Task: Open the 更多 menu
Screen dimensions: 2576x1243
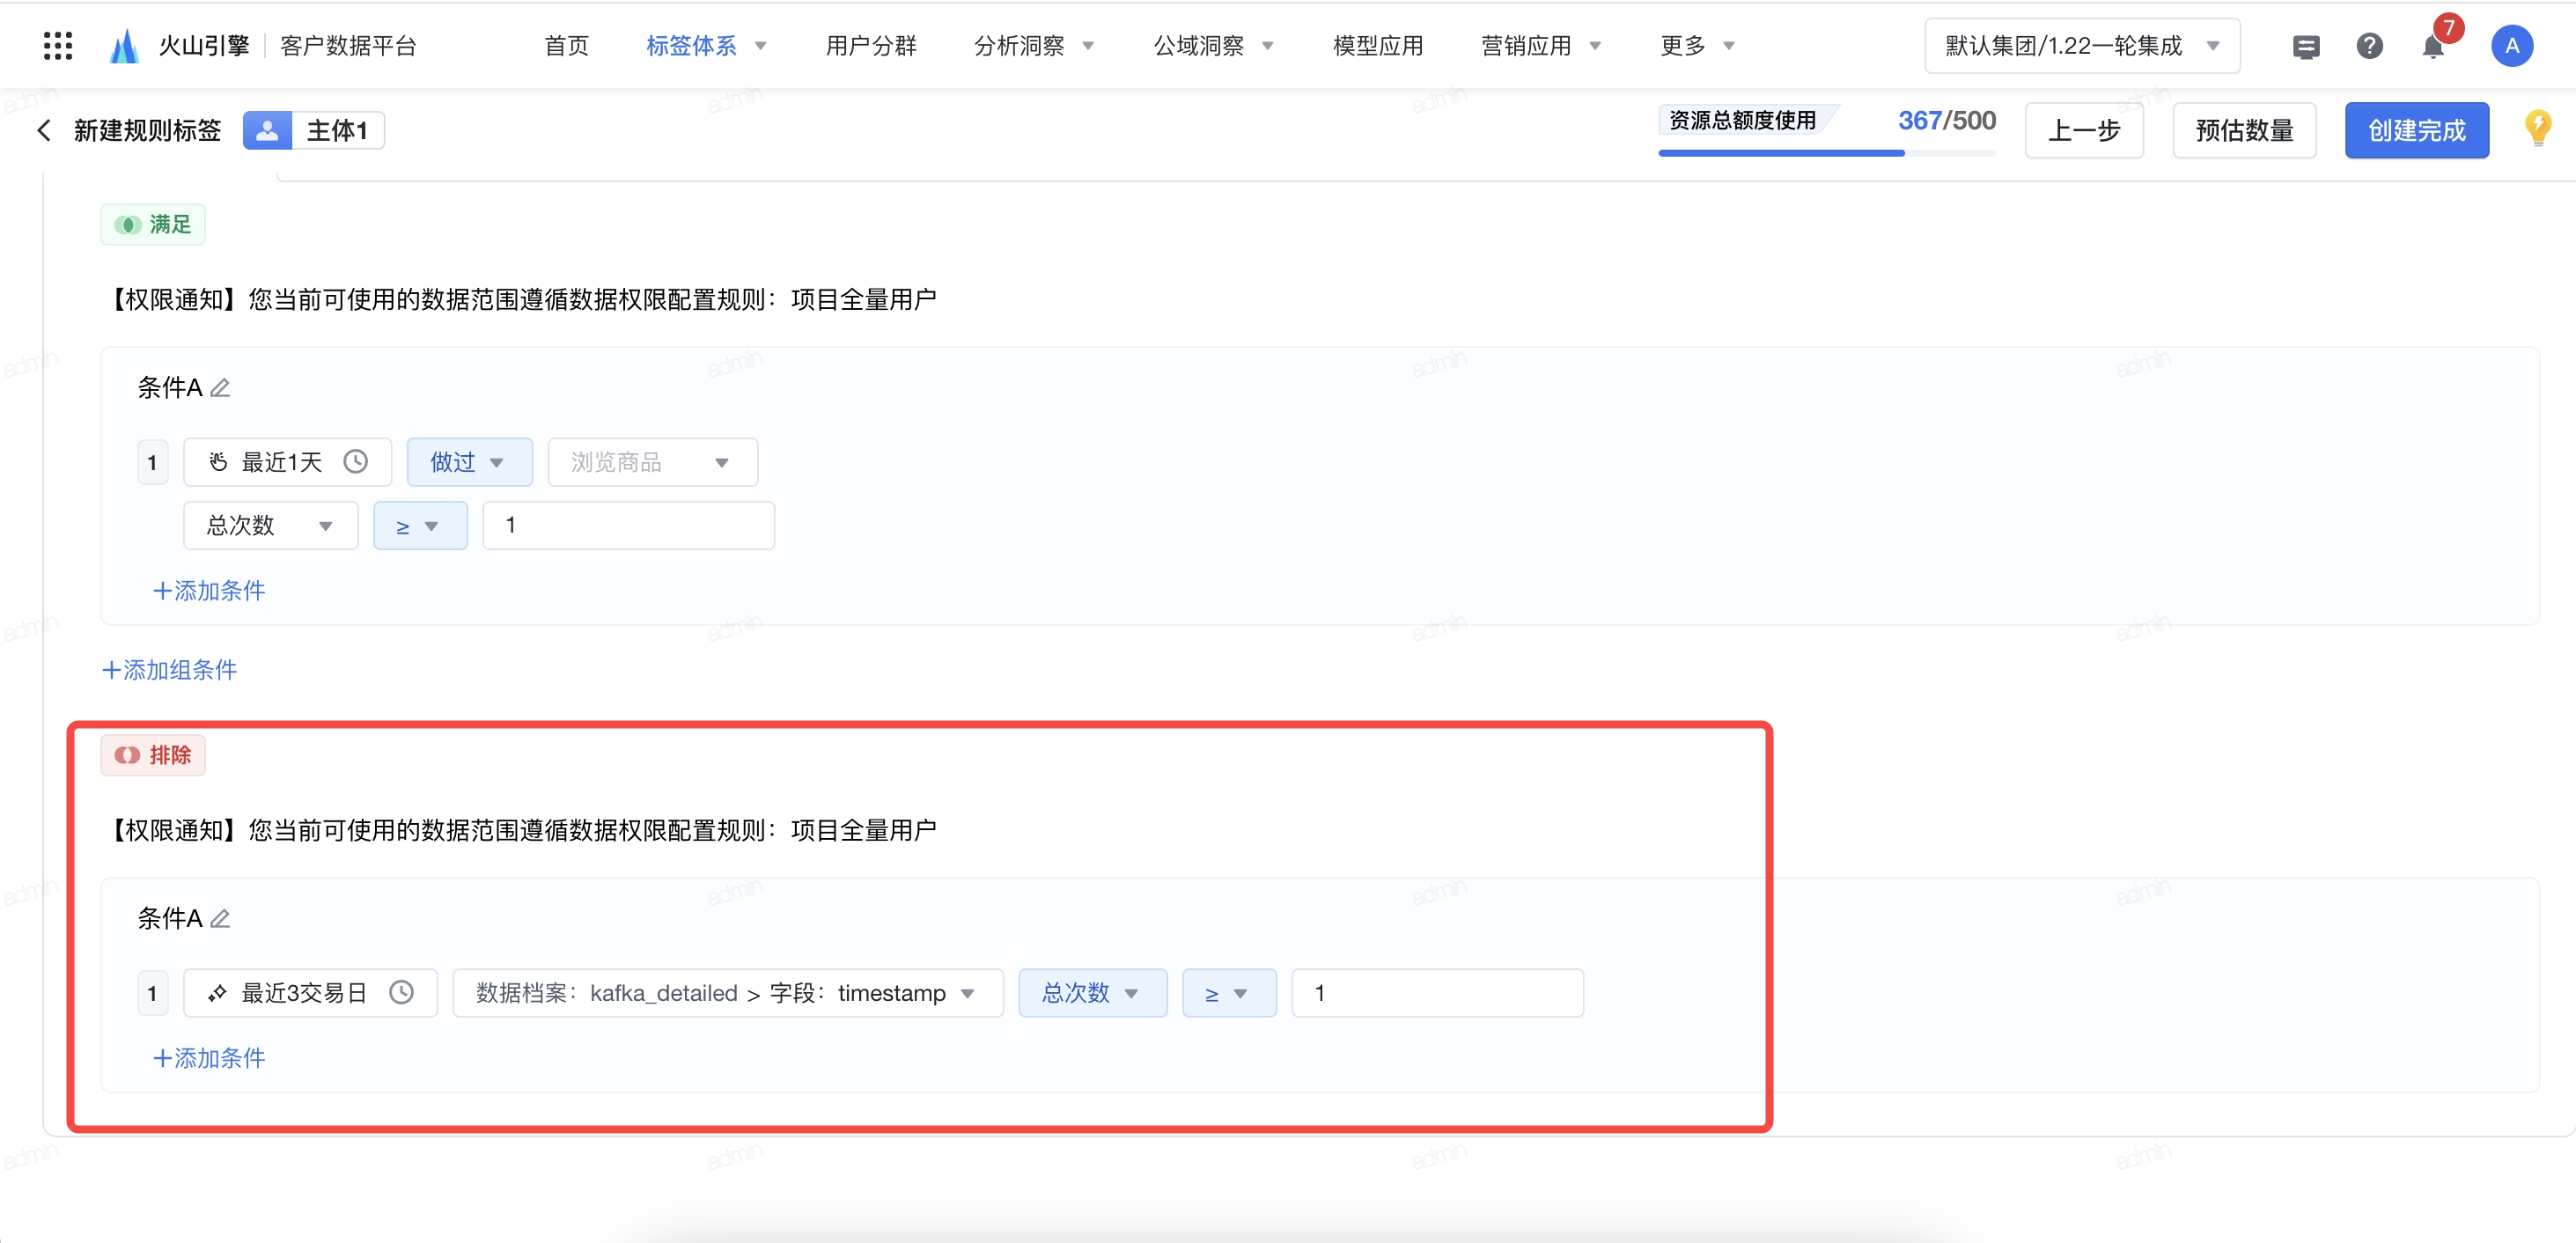Action: tap(1697, 46)
